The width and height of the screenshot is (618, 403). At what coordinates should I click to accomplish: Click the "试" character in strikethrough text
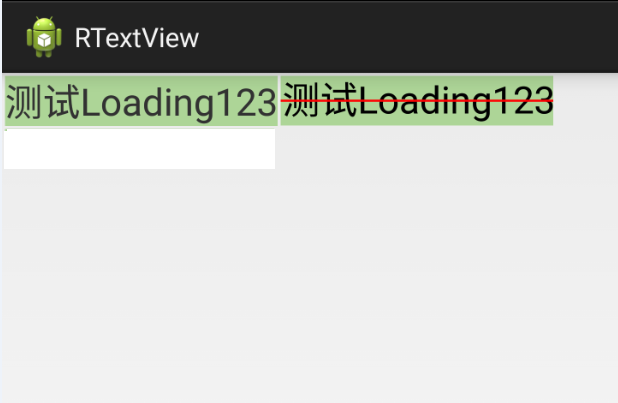(339, 100)
